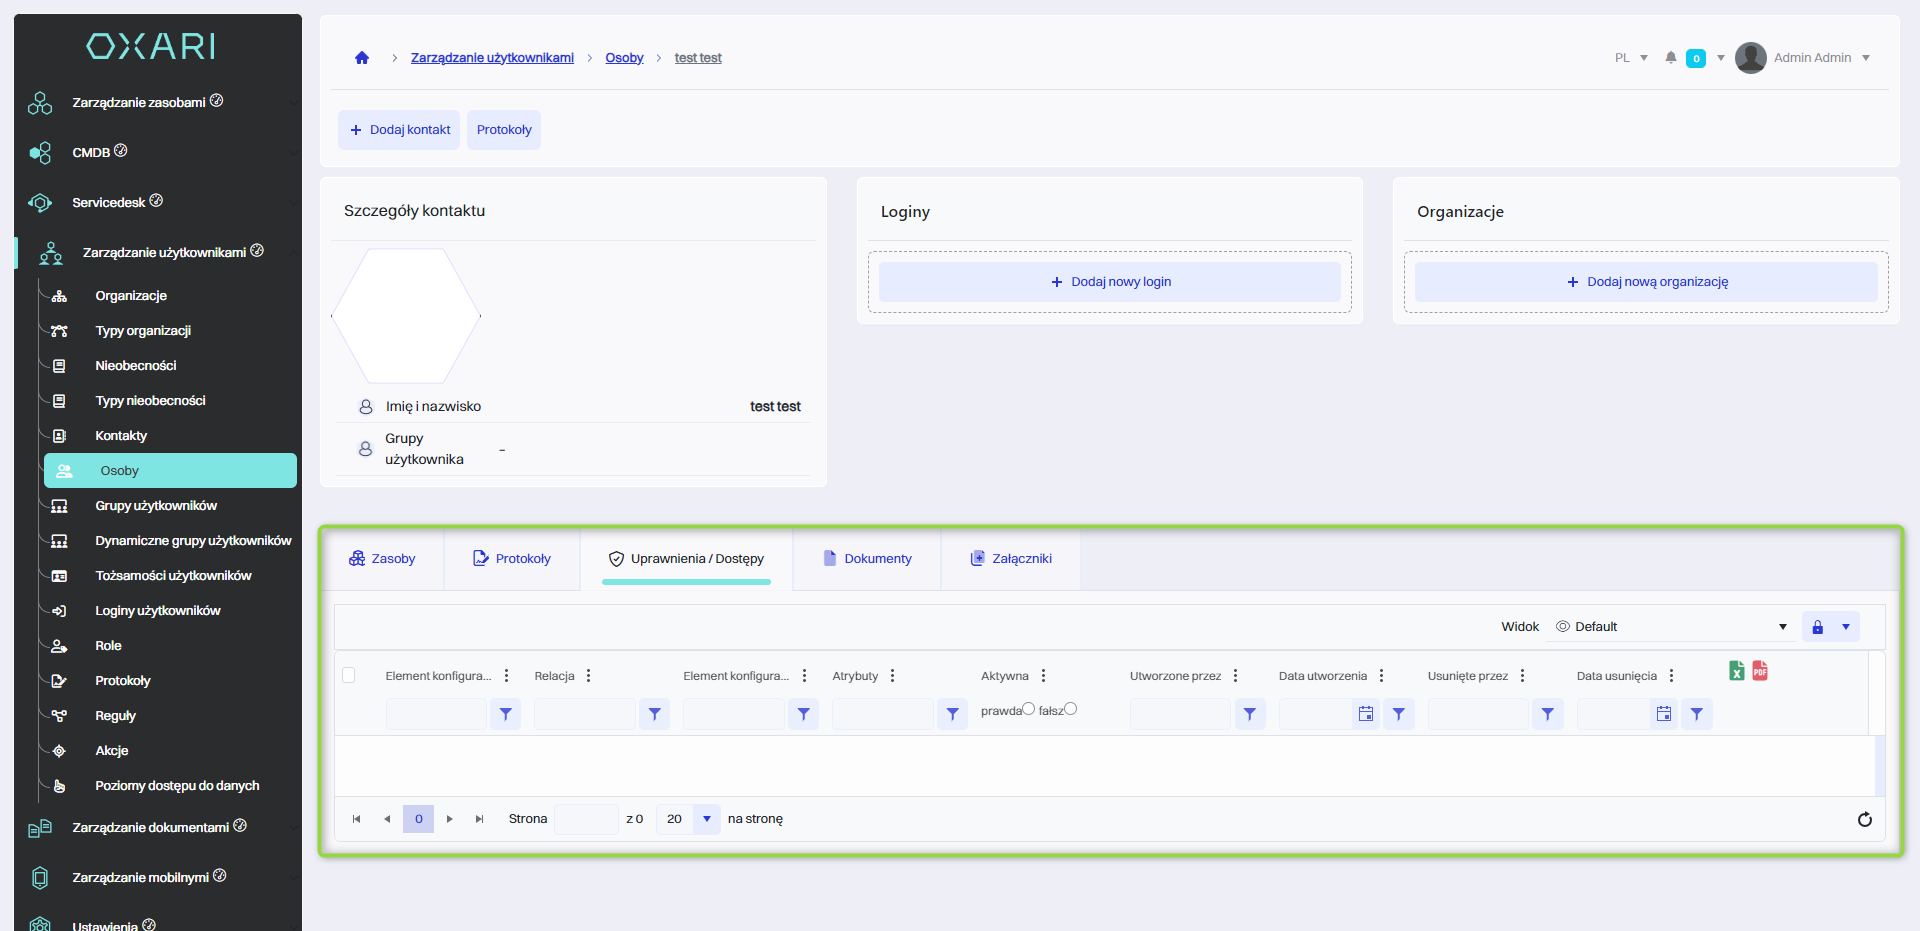Expand the Widok Default dropdown

coord(1782,627)
